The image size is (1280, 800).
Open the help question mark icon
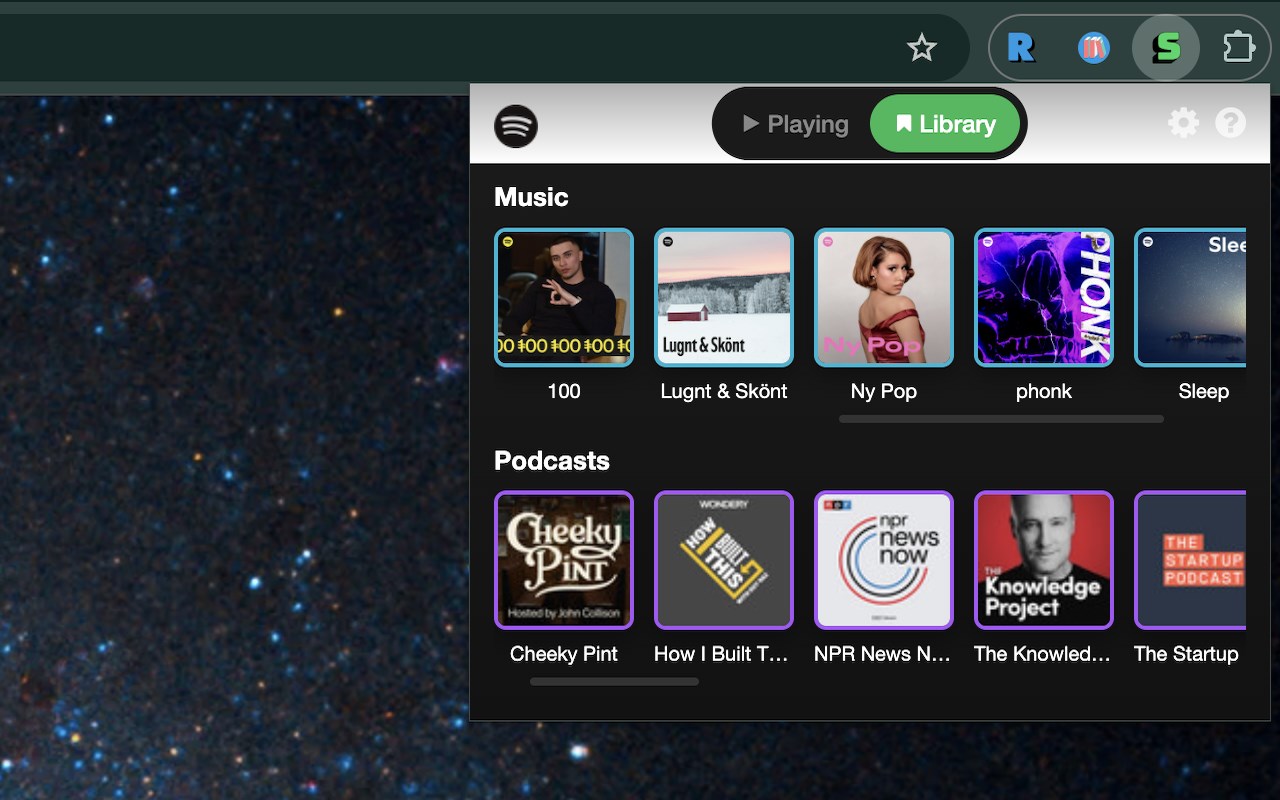pos(1230,123)
